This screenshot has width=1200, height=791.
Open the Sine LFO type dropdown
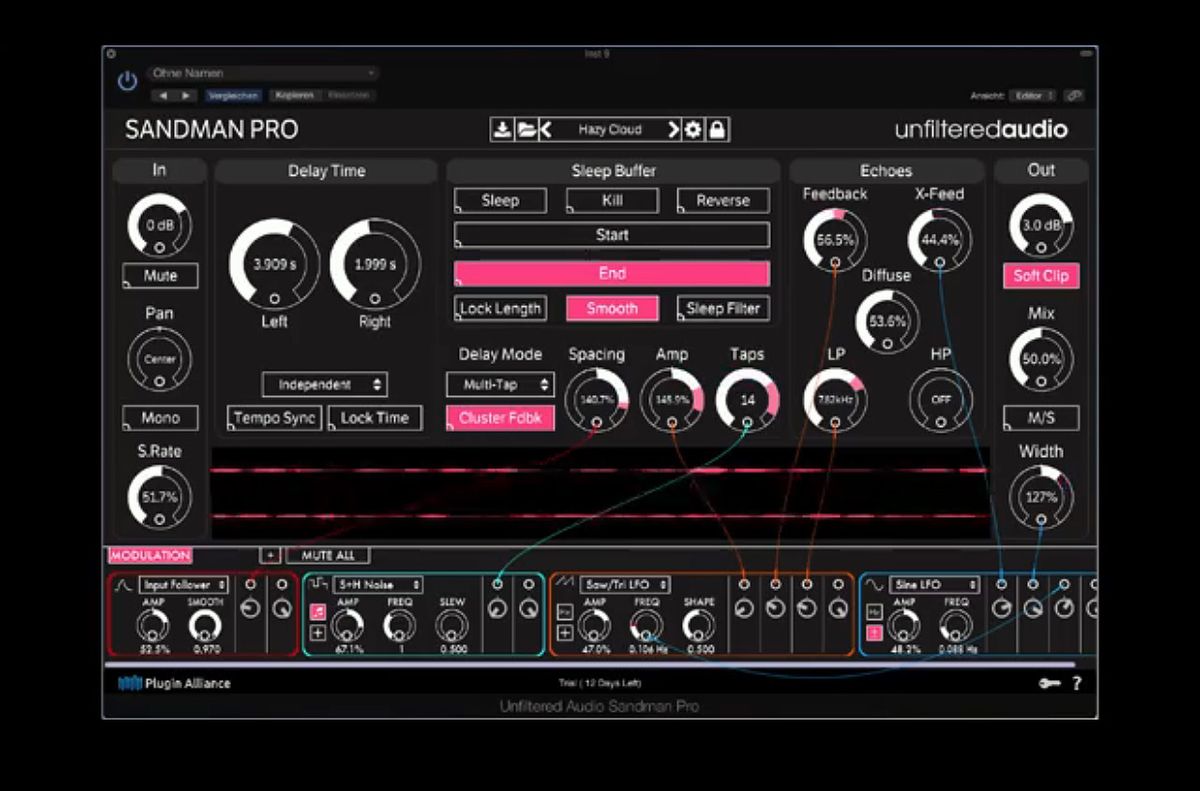coord(934,584)
